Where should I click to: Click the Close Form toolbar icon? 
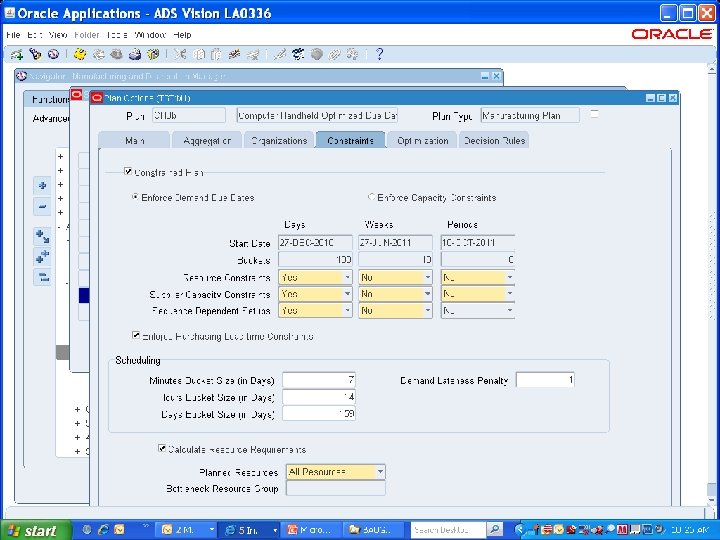152,55
